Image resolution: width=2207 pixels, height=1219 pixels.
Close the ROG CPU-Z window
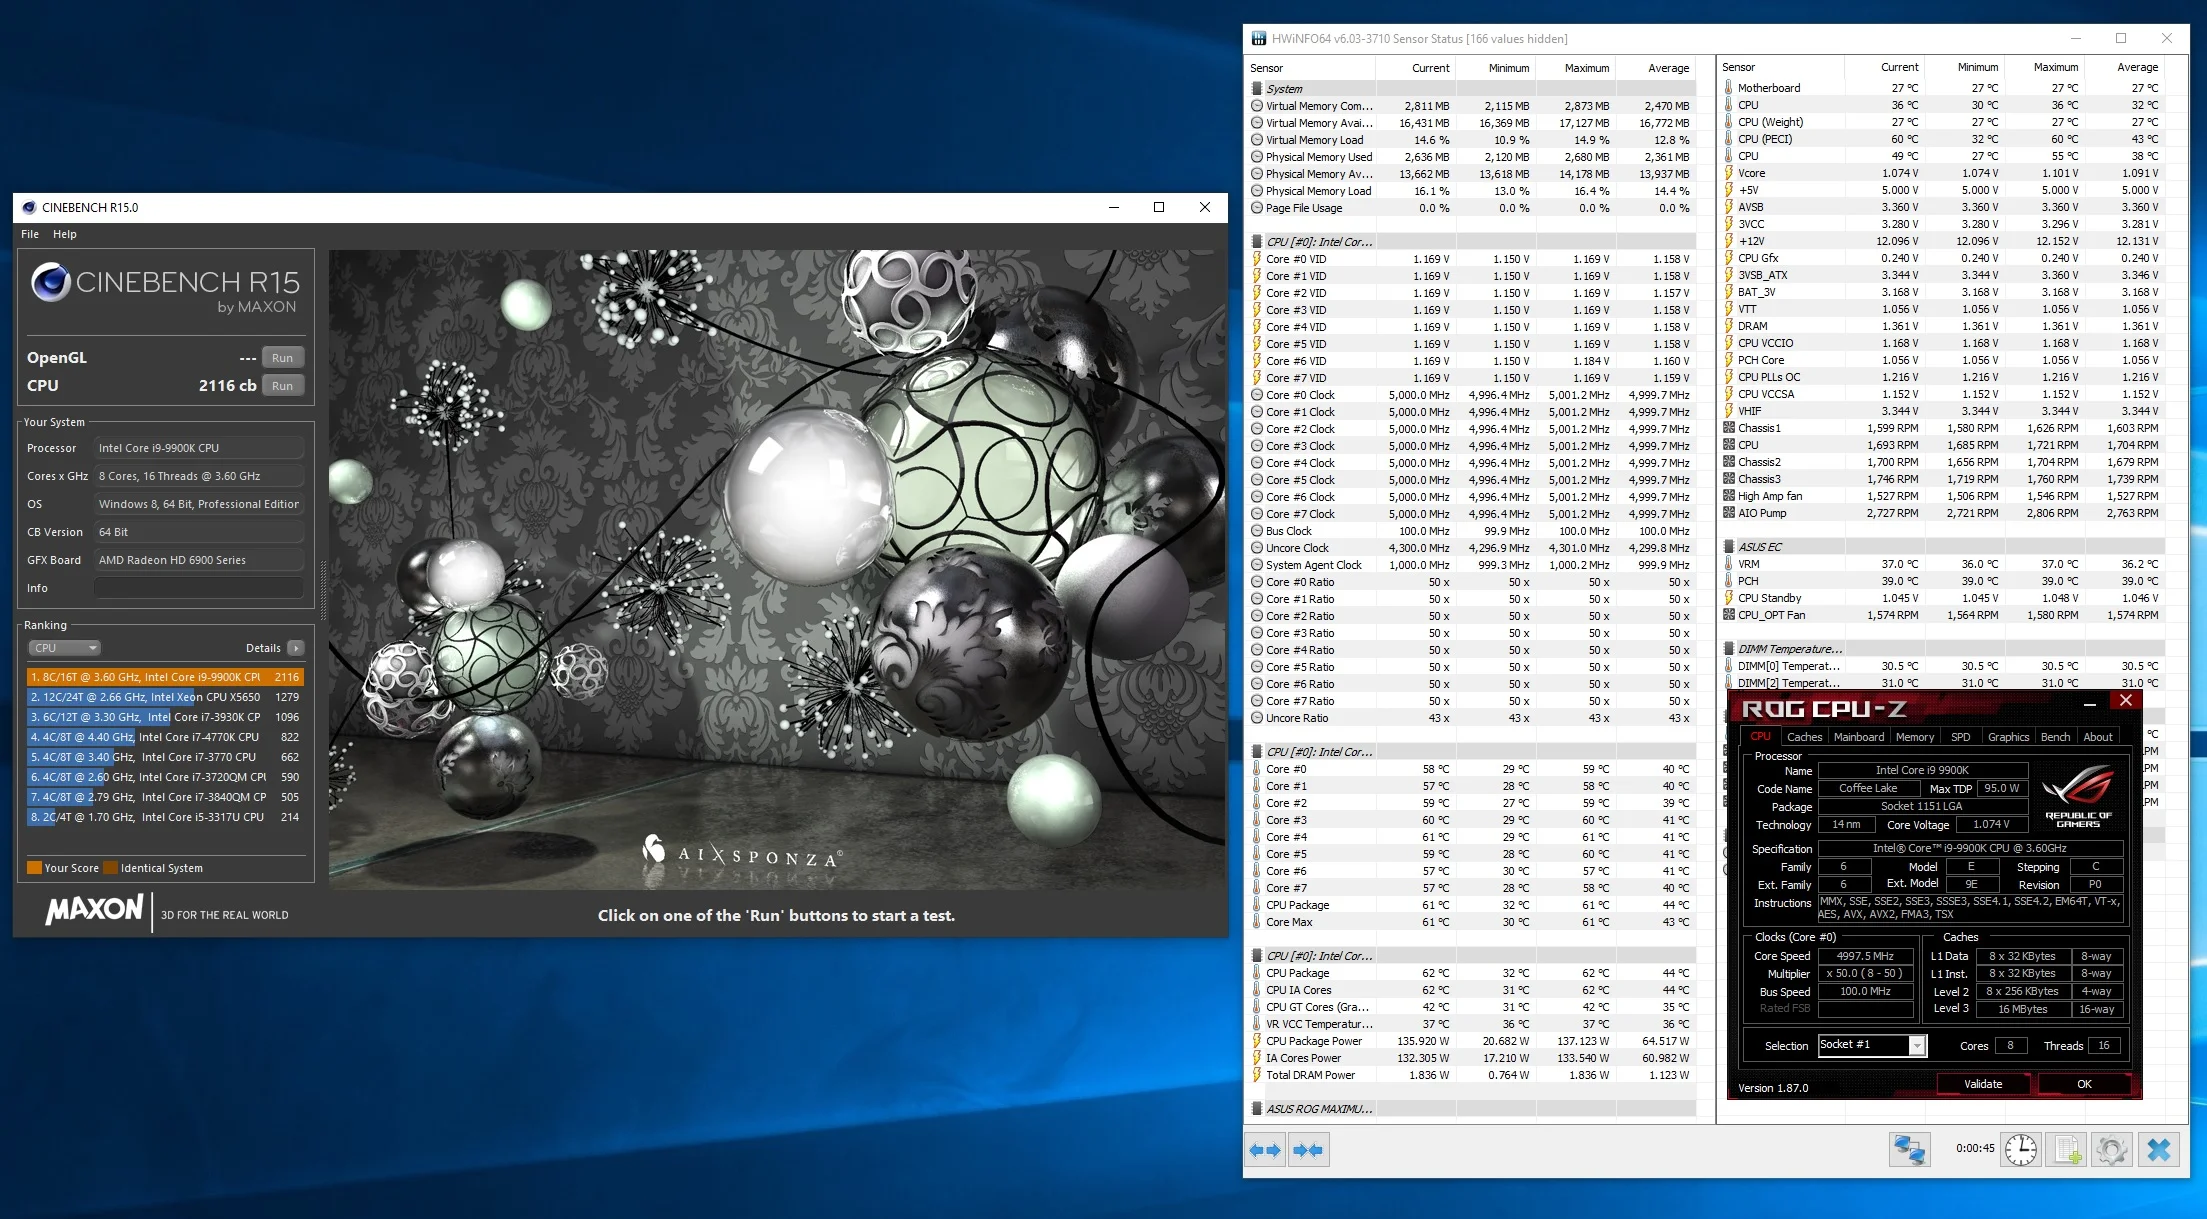[x=2126, y=701]
